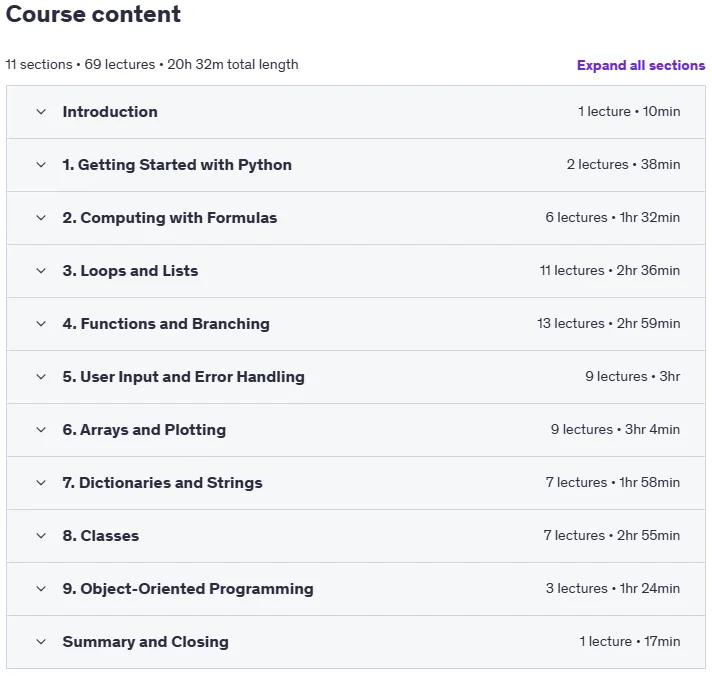Expand the Introduction section chevron
This screenshot has height=676, width=712.
tap(41, 112)
